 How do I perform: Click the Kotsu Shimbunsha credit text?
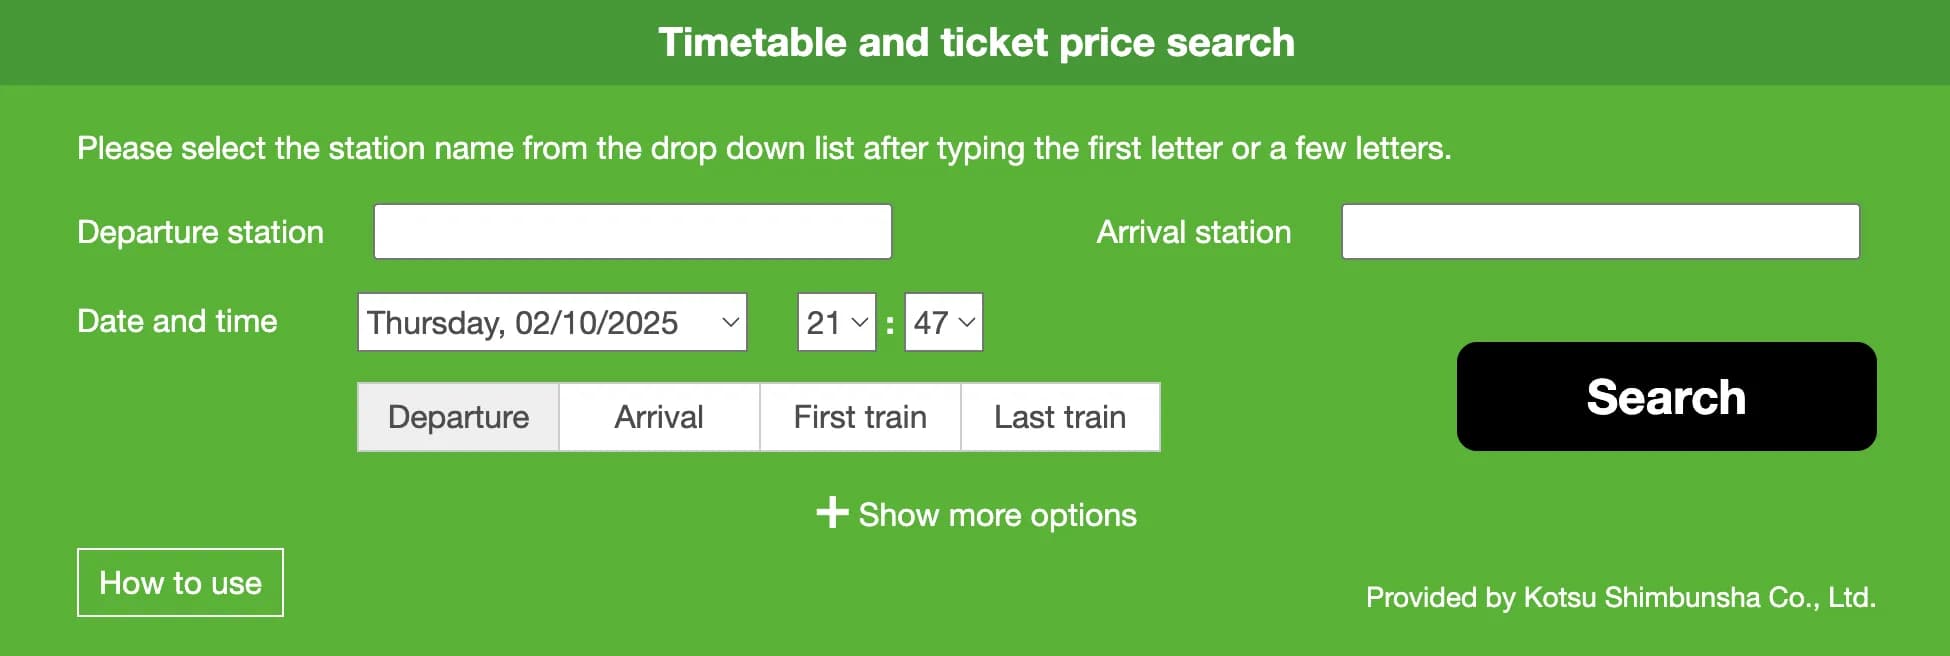click(x=1620, y=598)
